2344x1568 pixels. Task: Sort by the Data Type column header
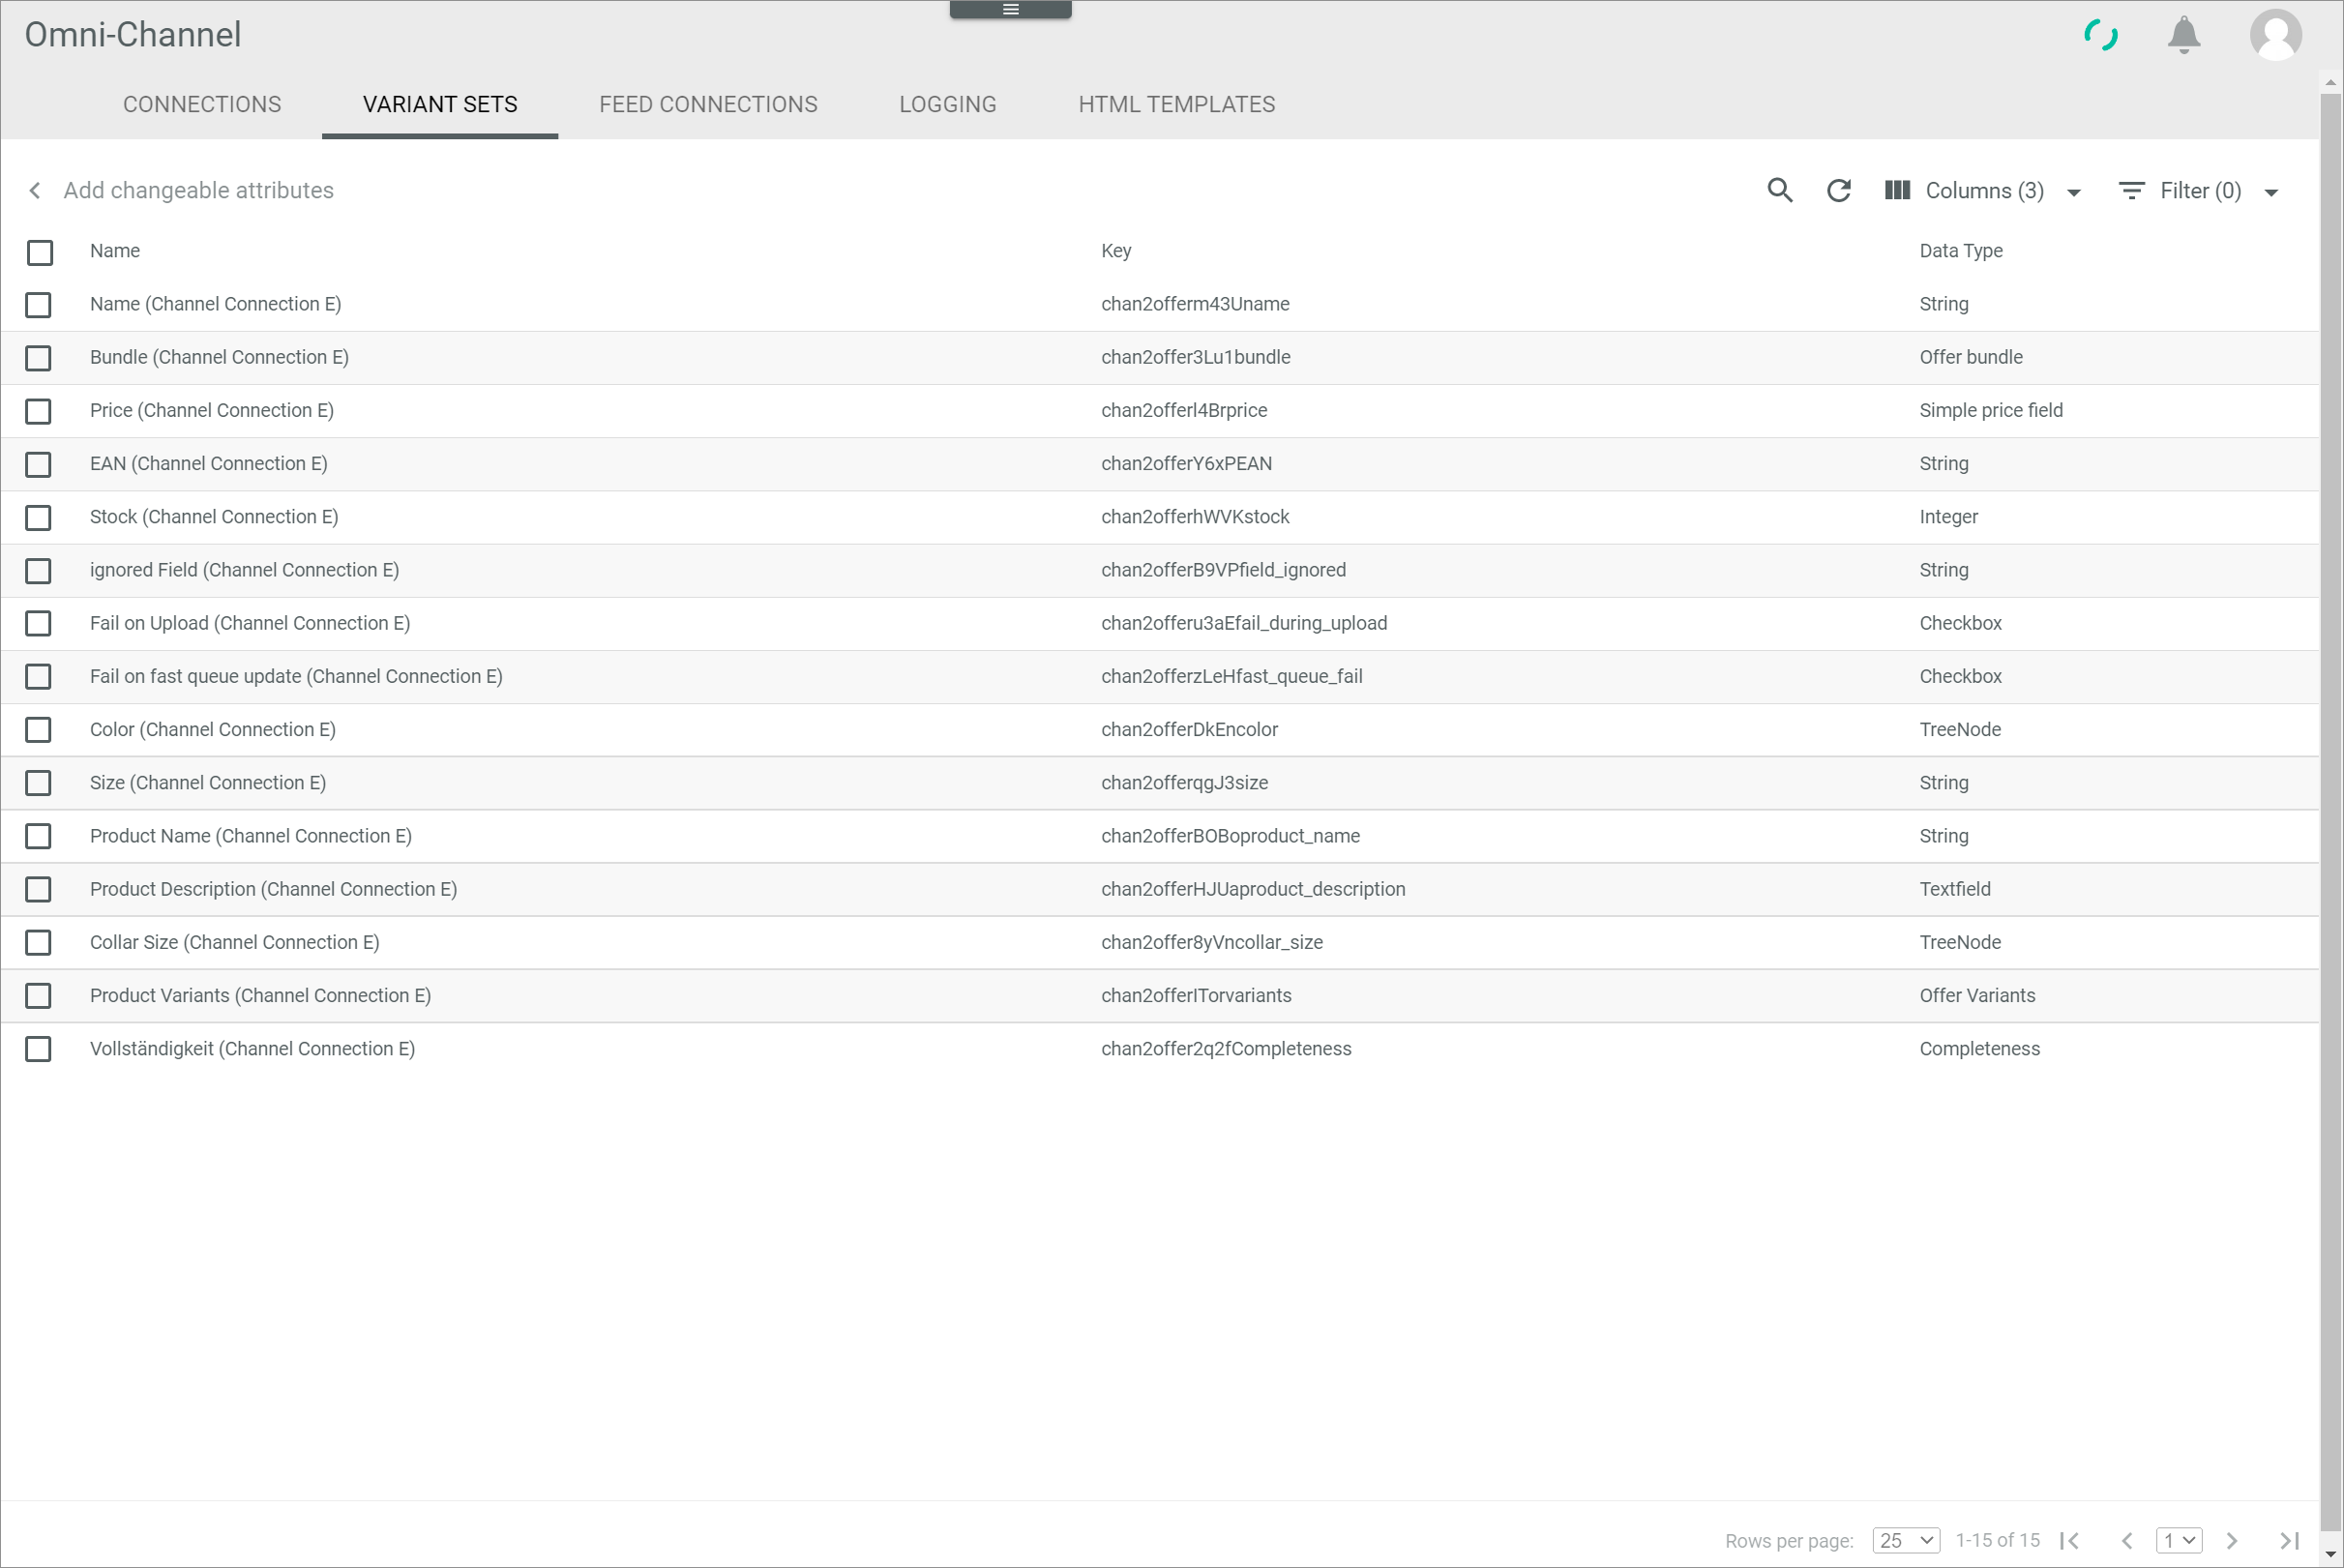1960,251
